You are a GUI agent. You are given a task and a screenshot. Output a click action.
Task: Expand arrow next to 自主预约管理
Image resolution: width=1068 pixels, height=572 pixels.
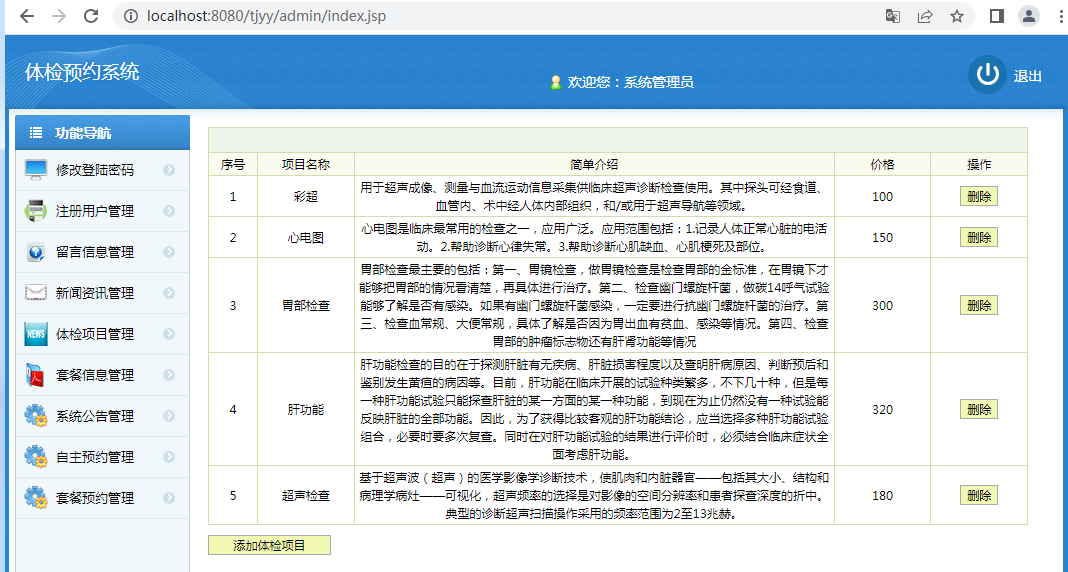(x=169, y=456)
